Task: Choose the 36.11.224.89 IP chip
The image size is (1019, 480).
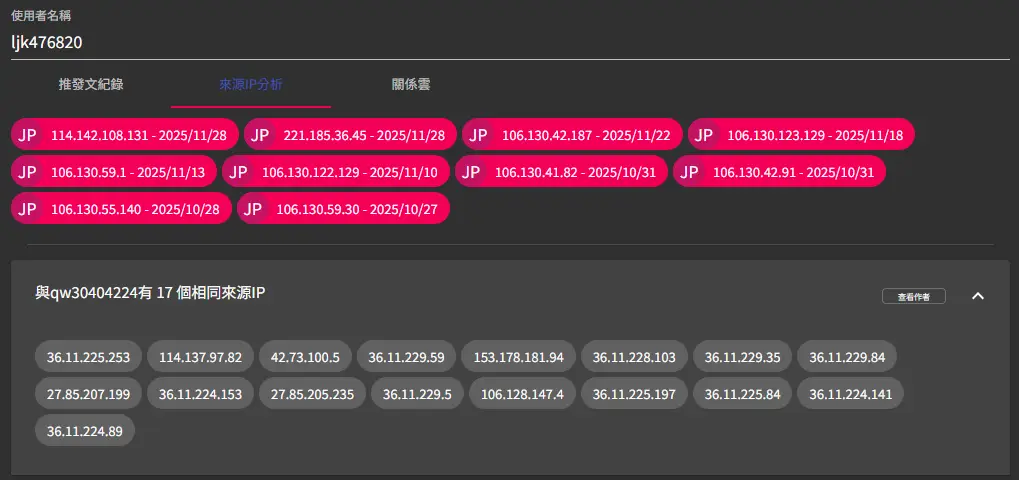Action: click(x=84, y=431)
